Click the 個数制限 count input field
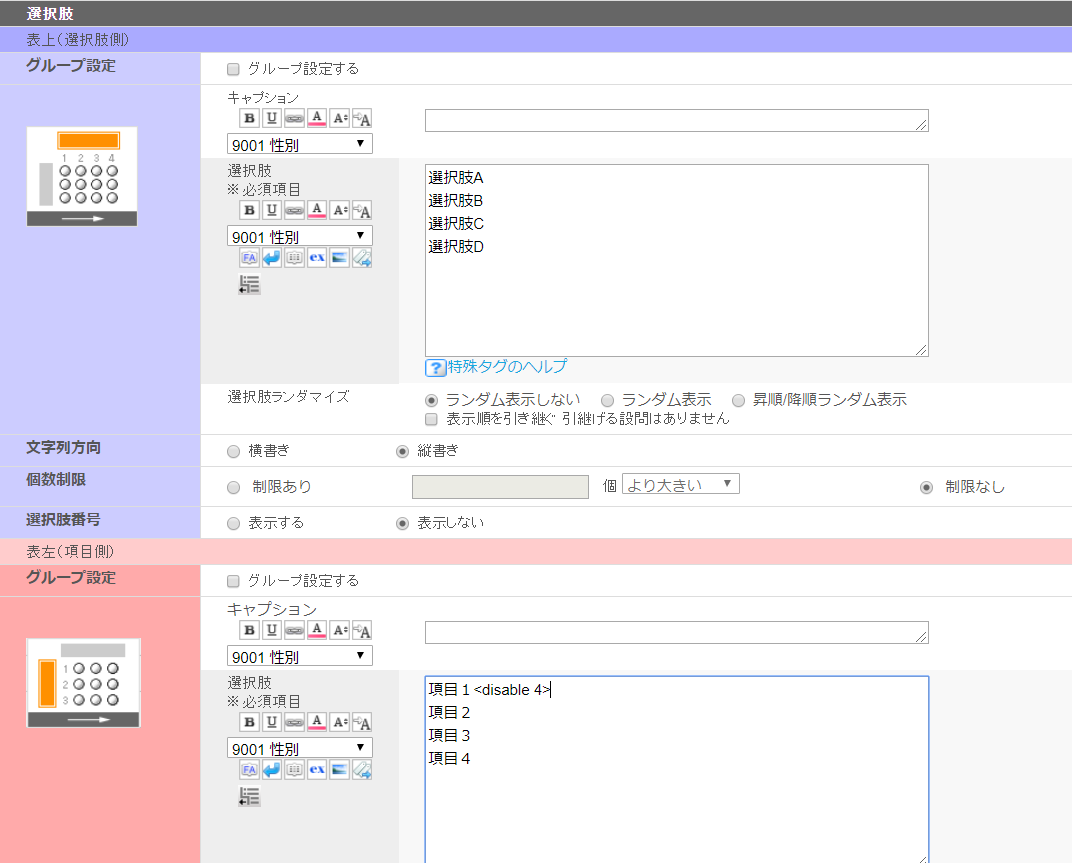The width and height of the screenshot is (1072, 863). (x=500, y=487)
